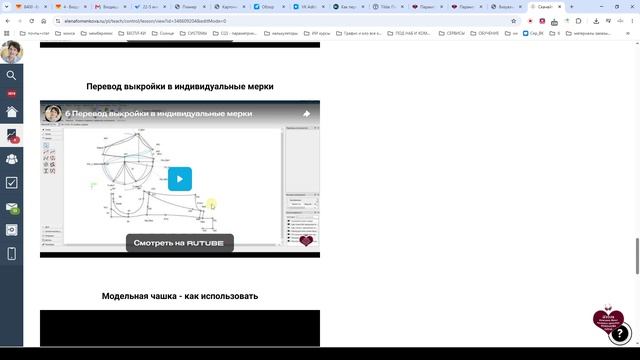This screenshot has height=360, width=640.
Task: Open the 'СИСТЕМЫ' bookmark folder
Action: 194,33
